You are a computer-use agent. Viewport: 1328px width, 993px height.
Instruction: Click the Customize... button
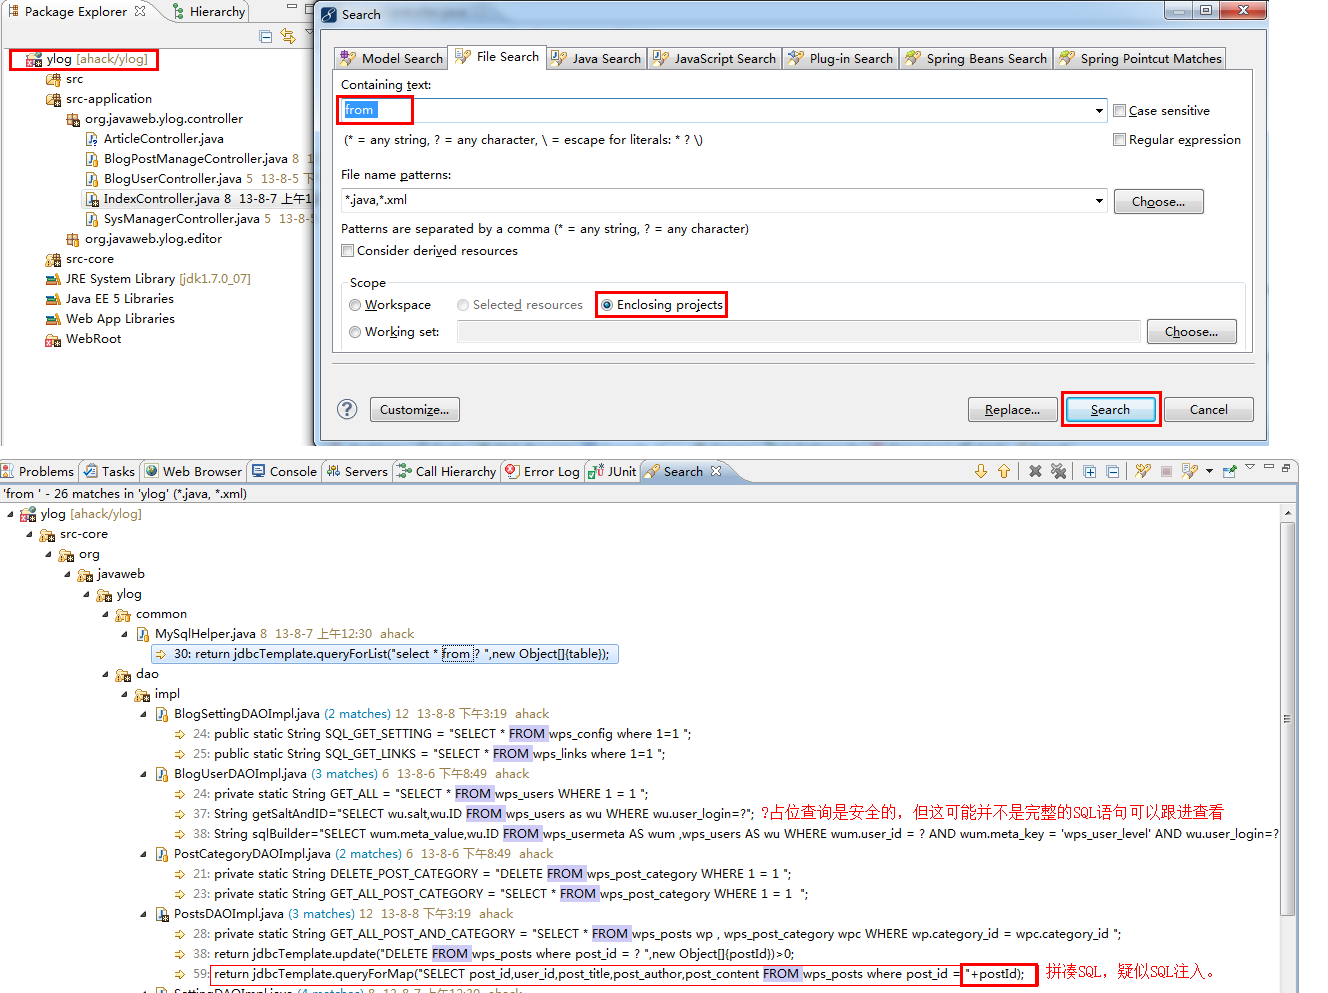(415, 409)
